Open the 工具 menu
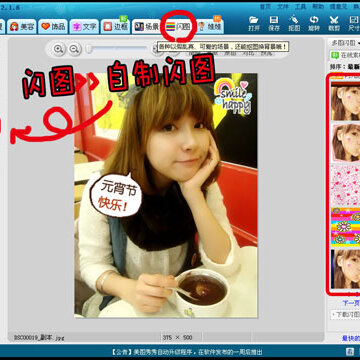Image resolution: width=360 pixels, height=360 pixels. point(300,6)
